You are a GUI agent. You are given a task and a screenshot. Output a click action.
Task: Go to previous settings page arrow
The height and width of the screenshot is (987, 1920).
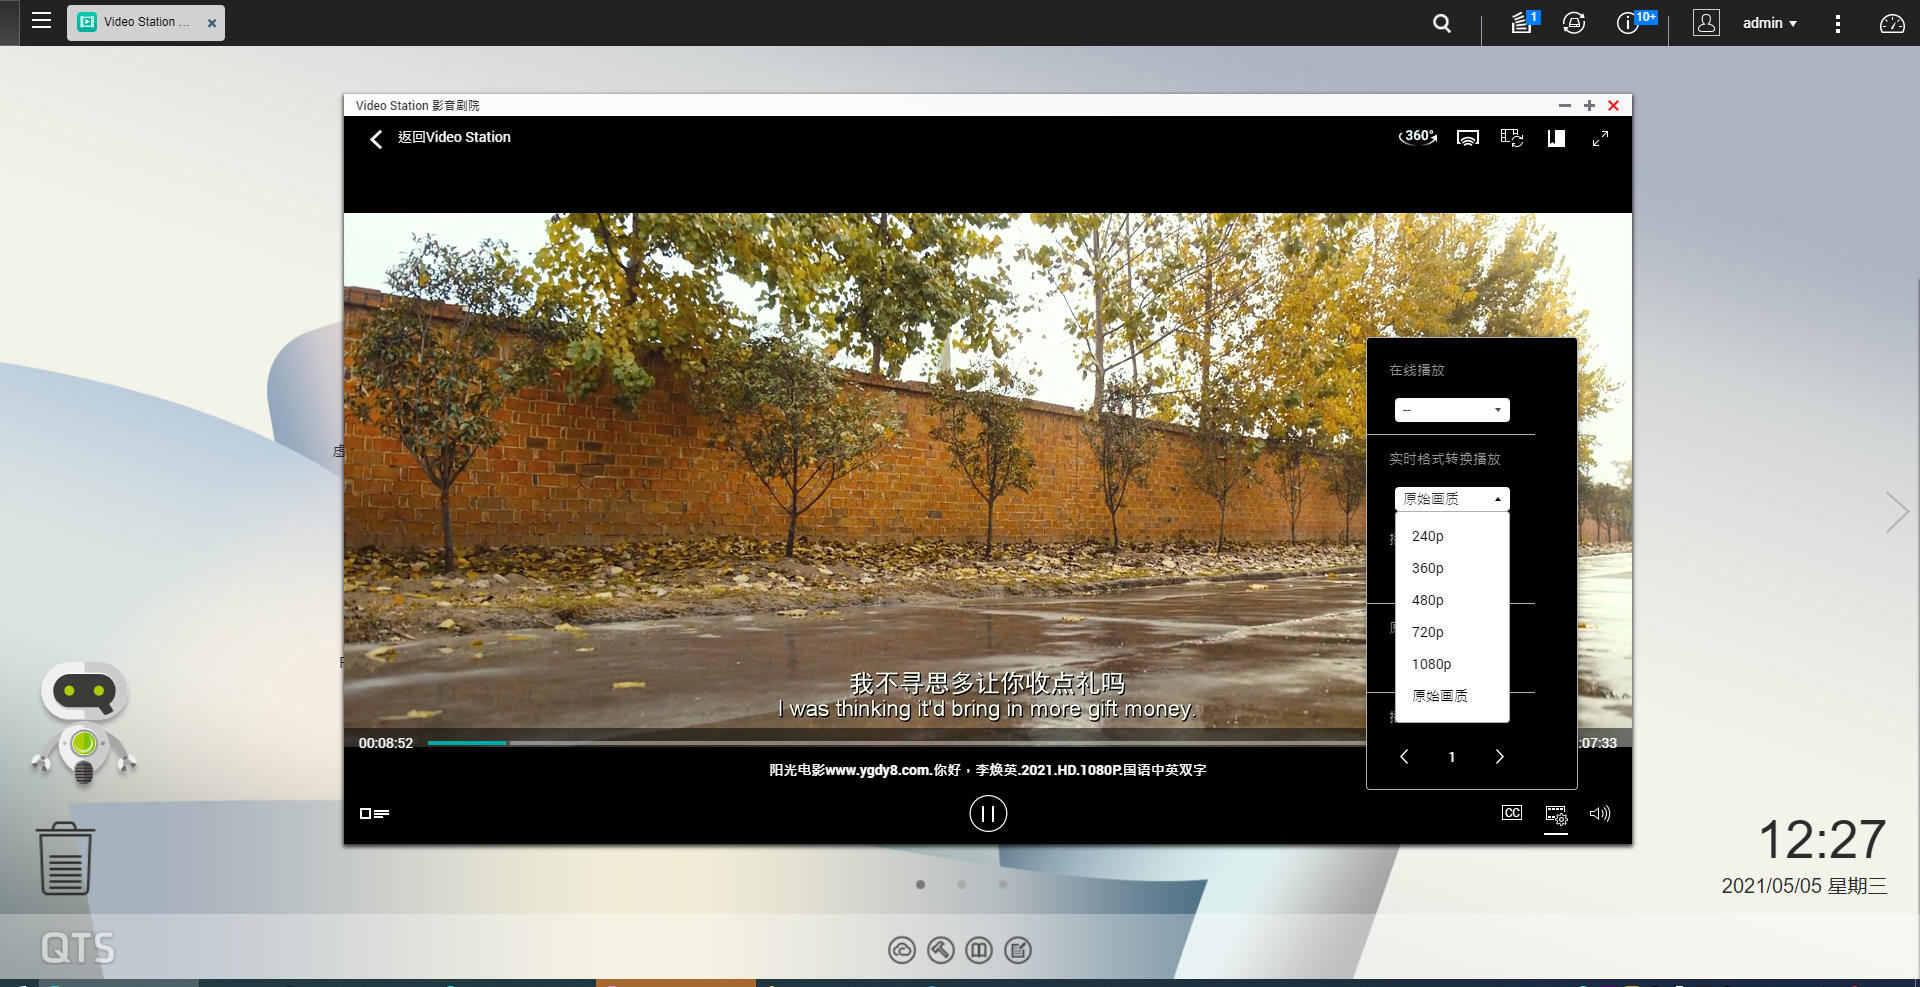coord(1404,757)
